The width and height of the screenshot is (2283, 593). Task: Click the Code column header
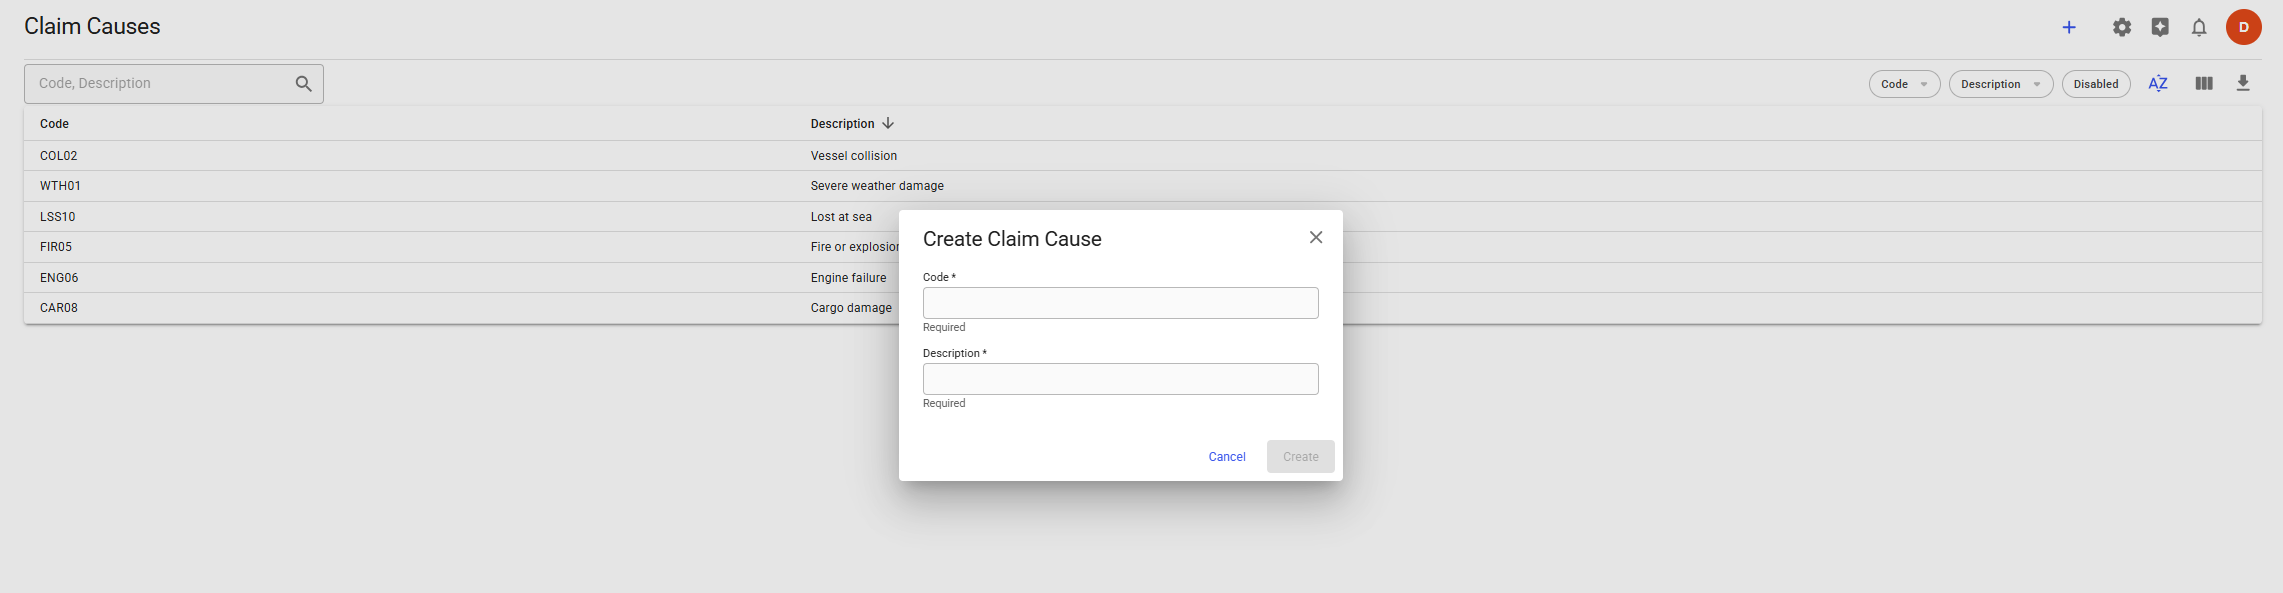pyautogui.click(x=55, y=124)
